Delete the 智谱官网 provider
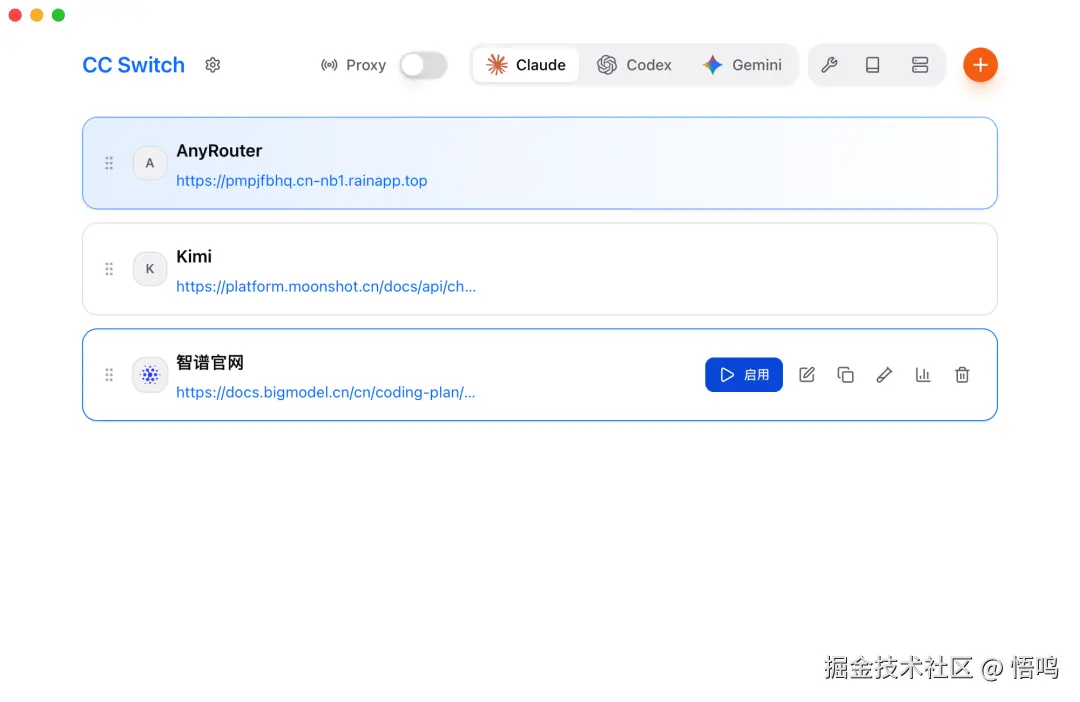Viewport: 1080px width, 702px height. click(962, 374)
